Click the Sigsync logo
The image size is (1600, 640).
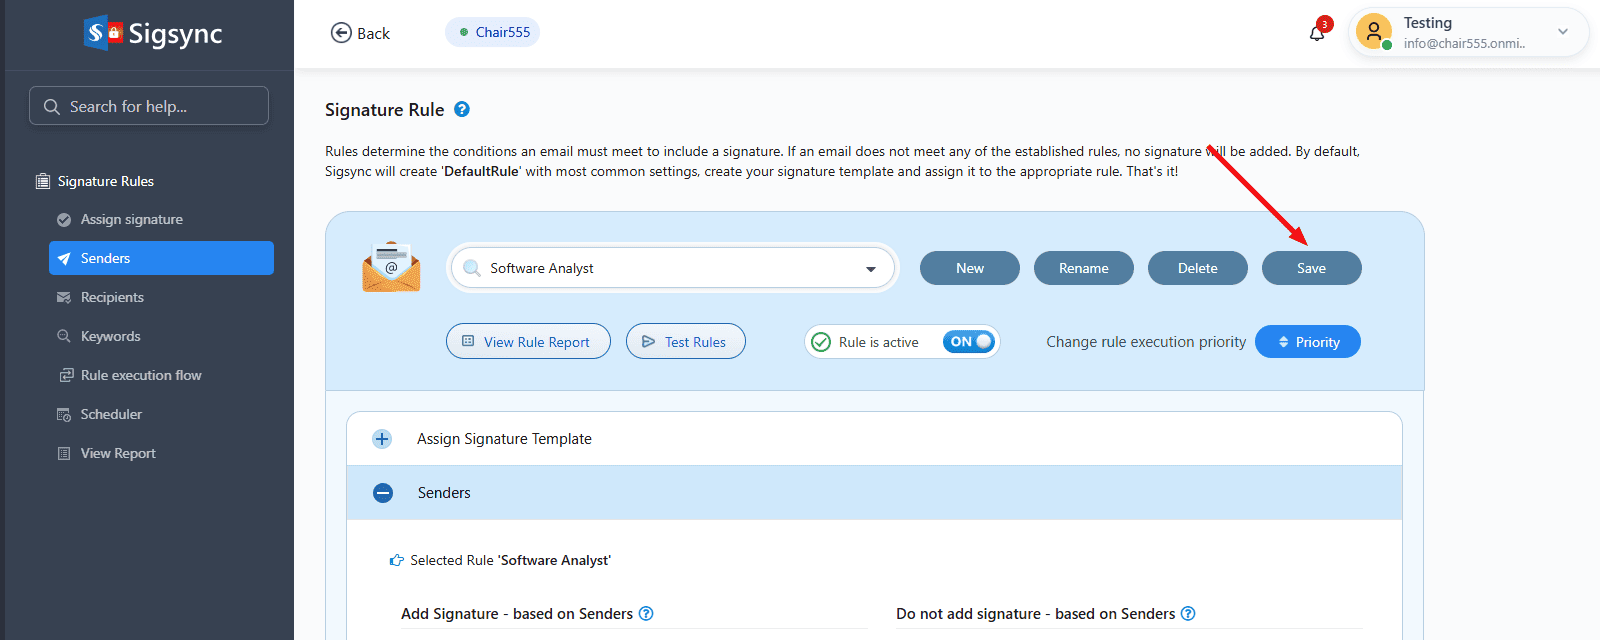[x=153, y=34]
